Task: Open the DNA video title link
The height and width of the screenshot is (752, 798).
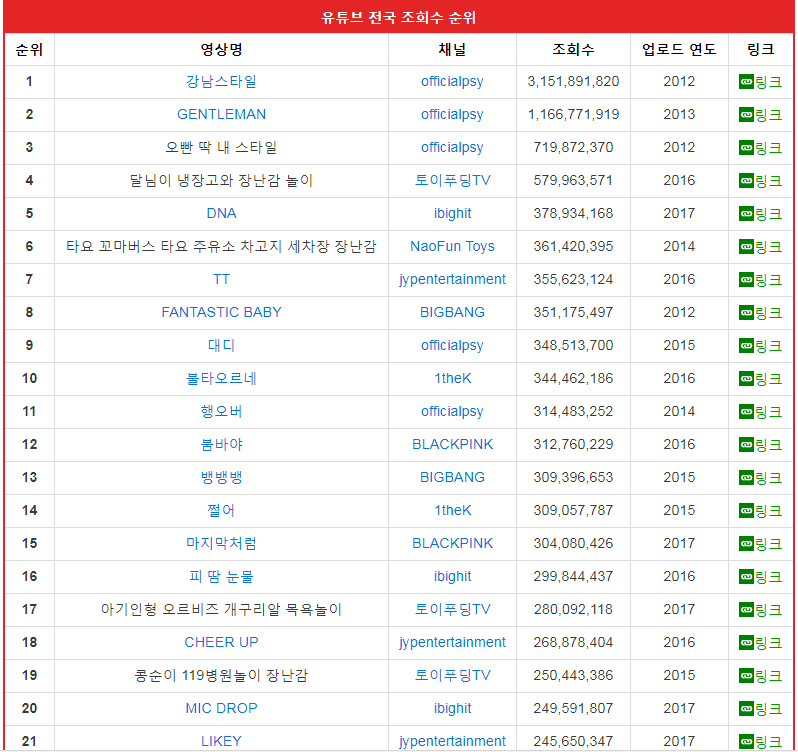Action: tap(221, 213)
